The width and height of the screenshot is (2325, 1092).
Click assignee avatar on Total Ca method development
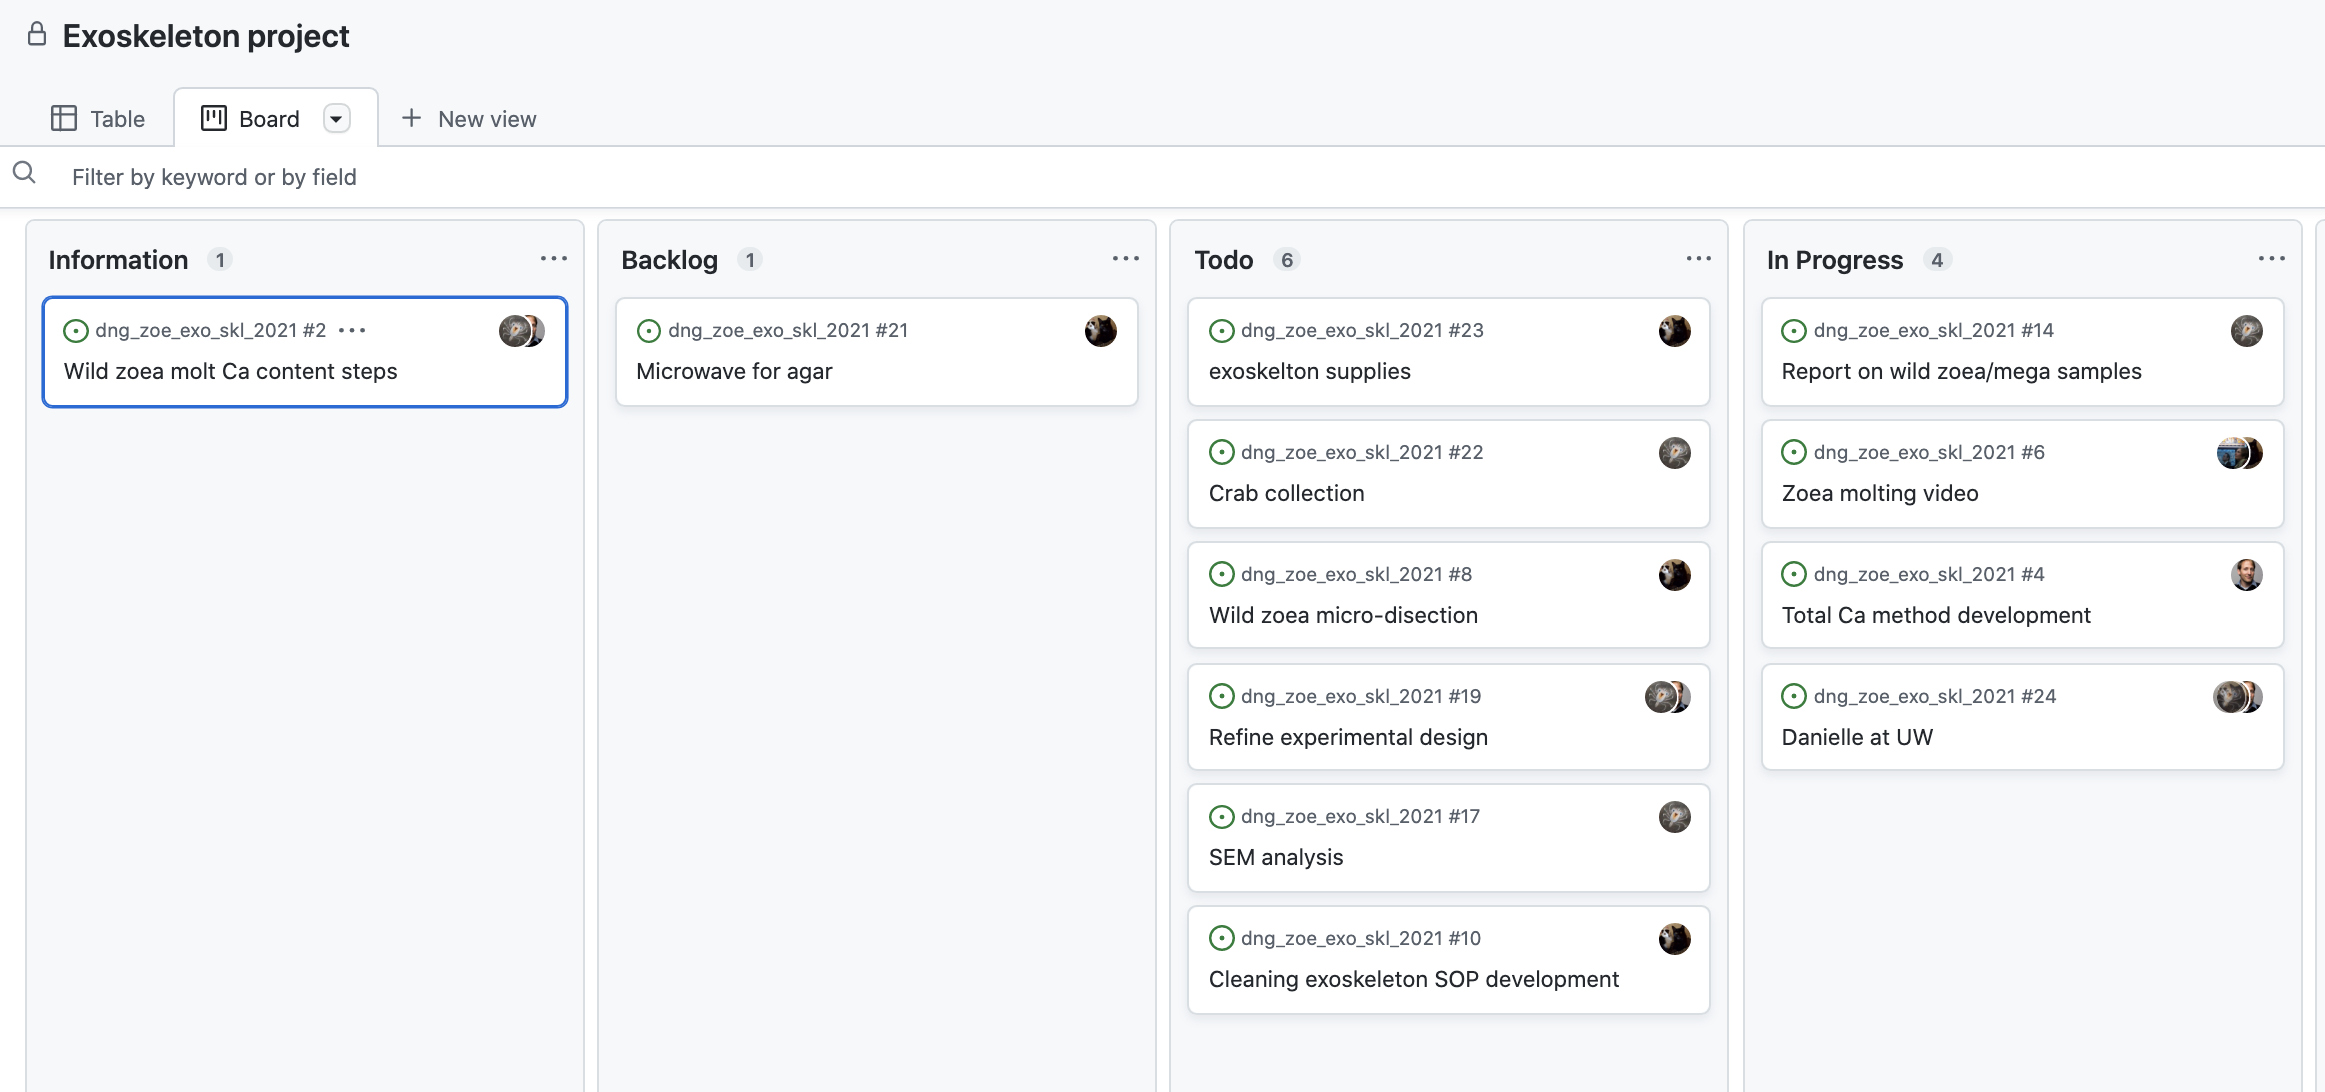2246,574
